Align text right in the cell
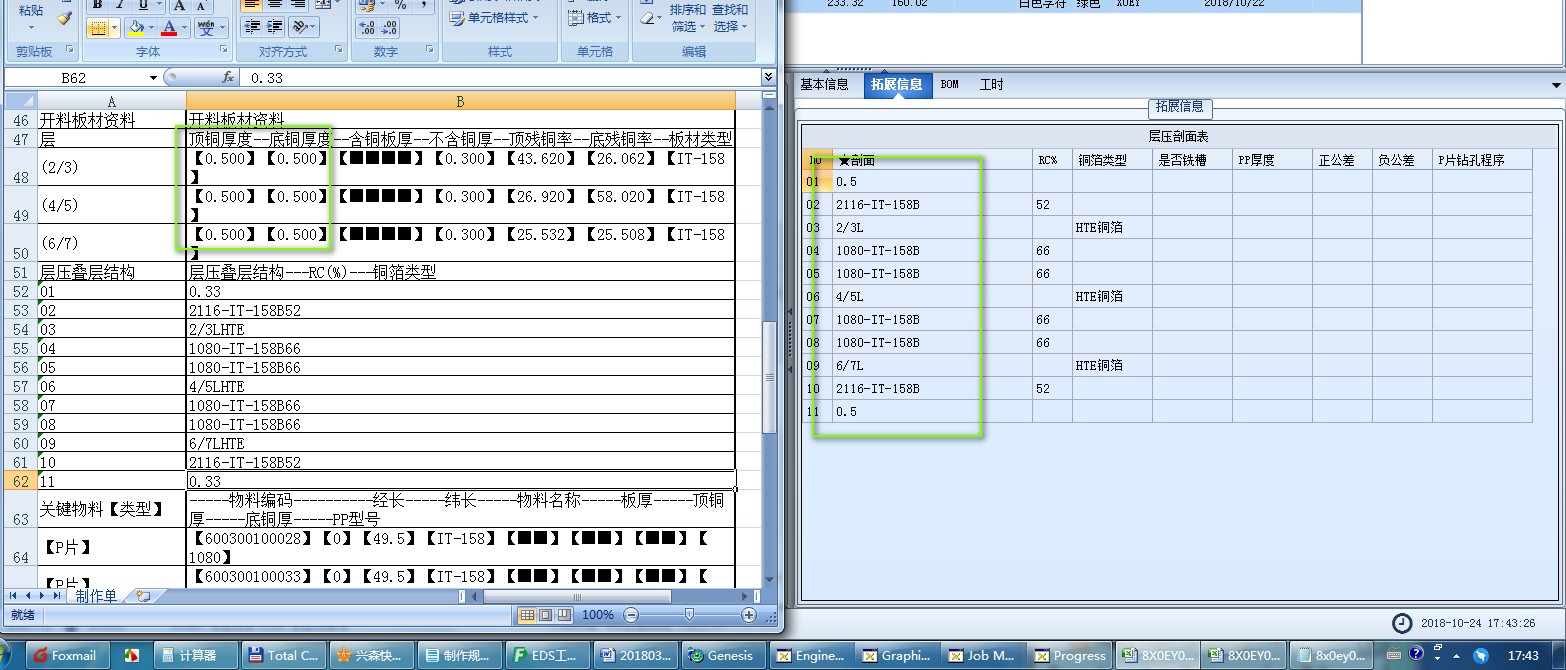The image size is (1566, 670). (297, 5)
